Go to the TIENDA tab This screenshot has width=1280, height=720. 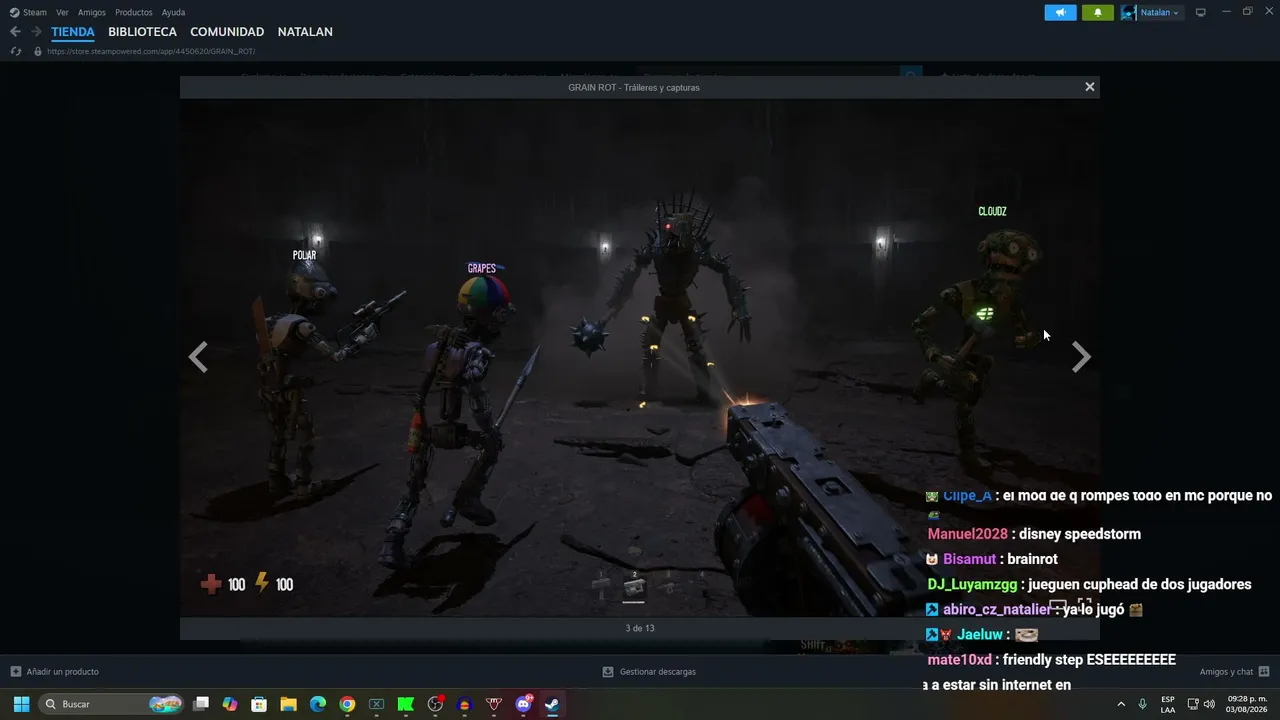pos(73,32)
